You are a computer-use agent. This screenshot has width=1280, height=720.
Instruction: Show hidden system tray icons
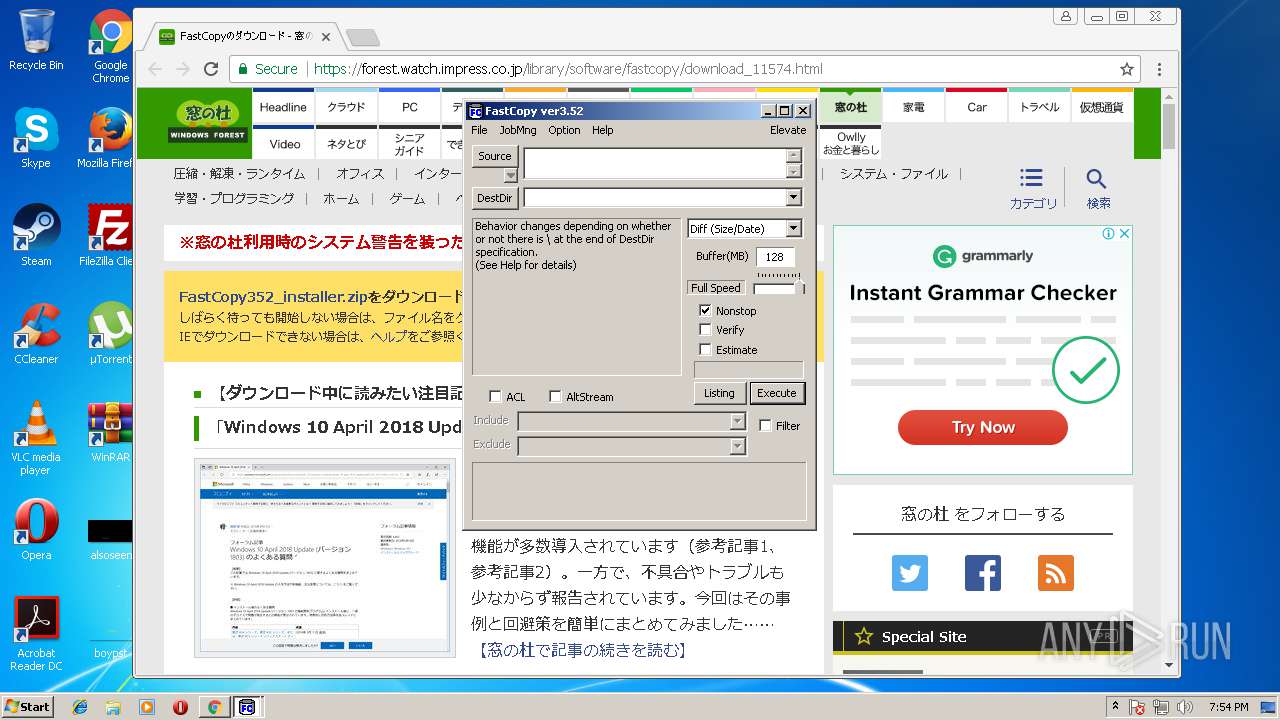(x=1114, y=707)
